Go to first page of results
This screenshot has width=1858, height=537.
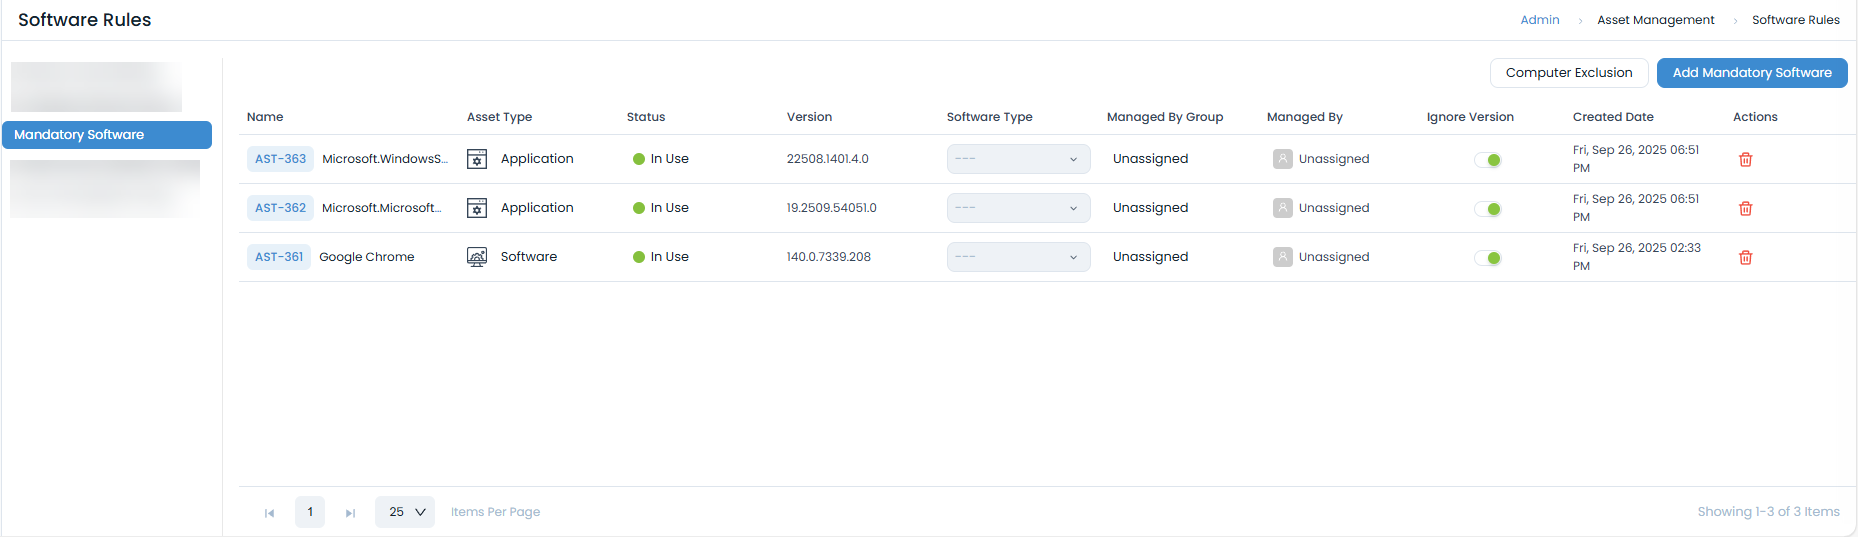(269, 513)
